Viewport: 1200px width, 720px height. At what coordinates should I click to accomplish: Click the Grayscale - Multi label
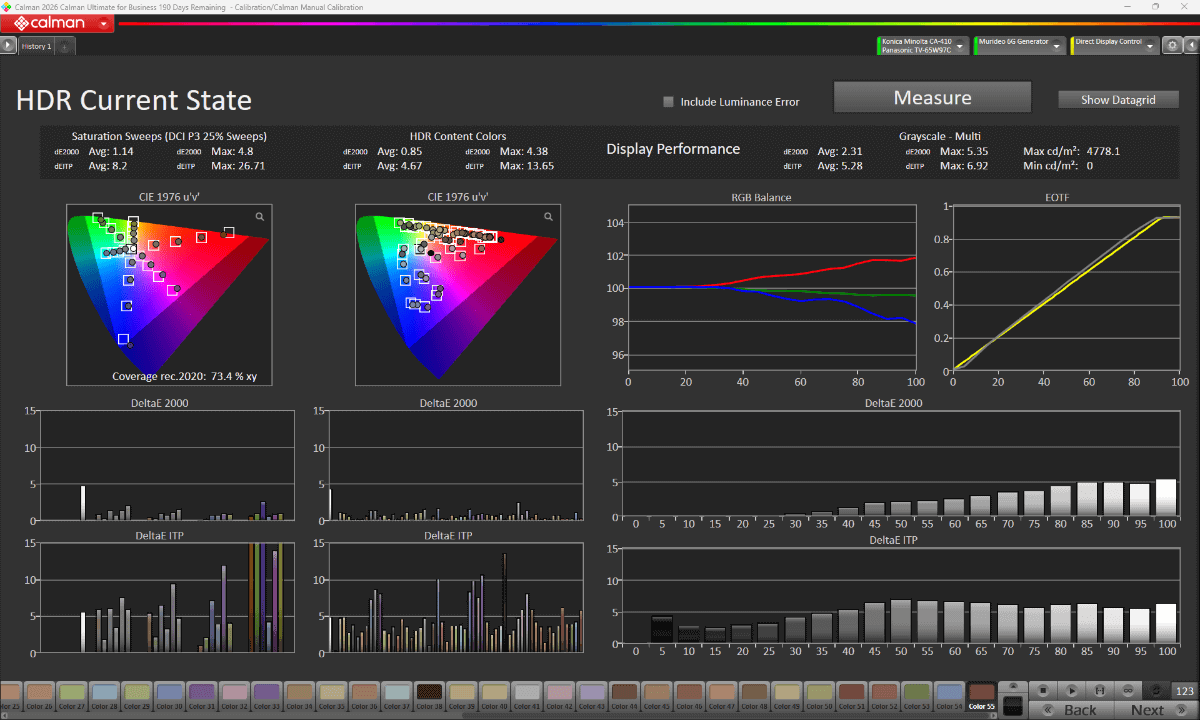pos(939,136)
